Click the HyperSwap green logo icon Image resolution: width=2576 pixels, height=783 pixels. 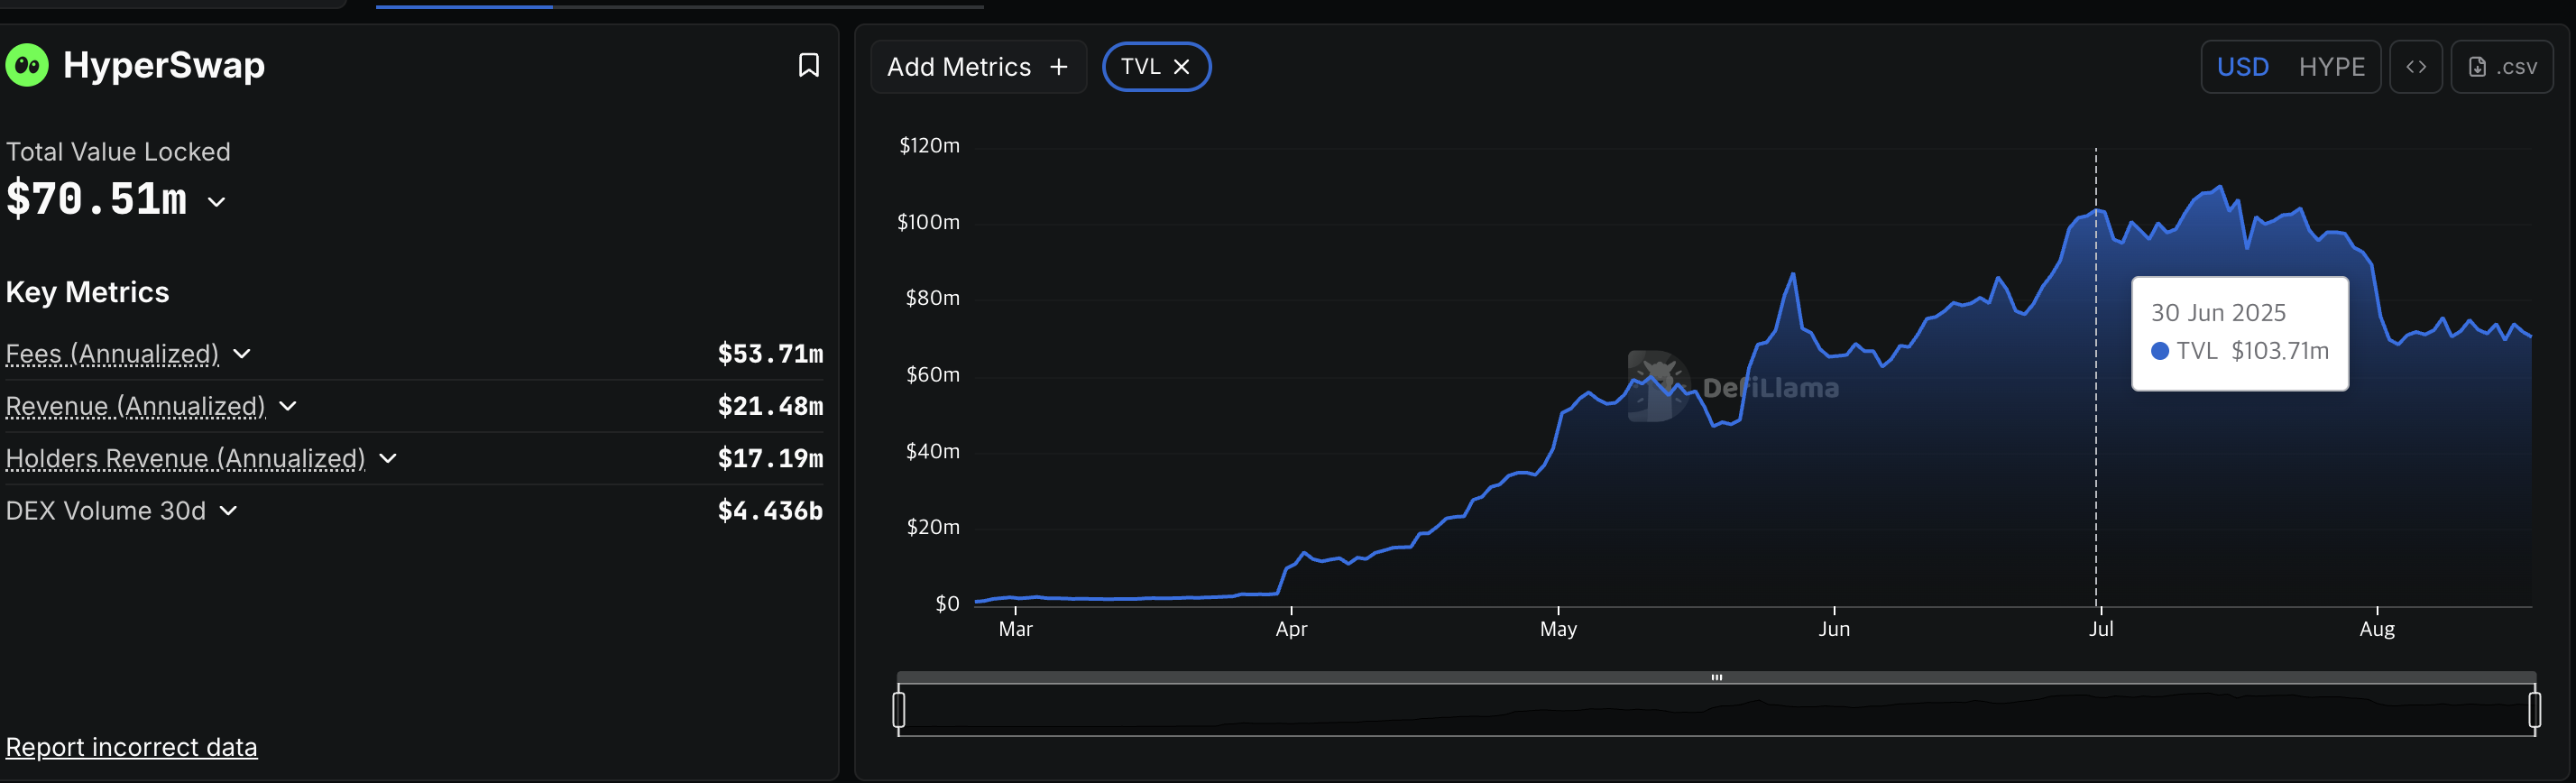[x=27, y=66]
